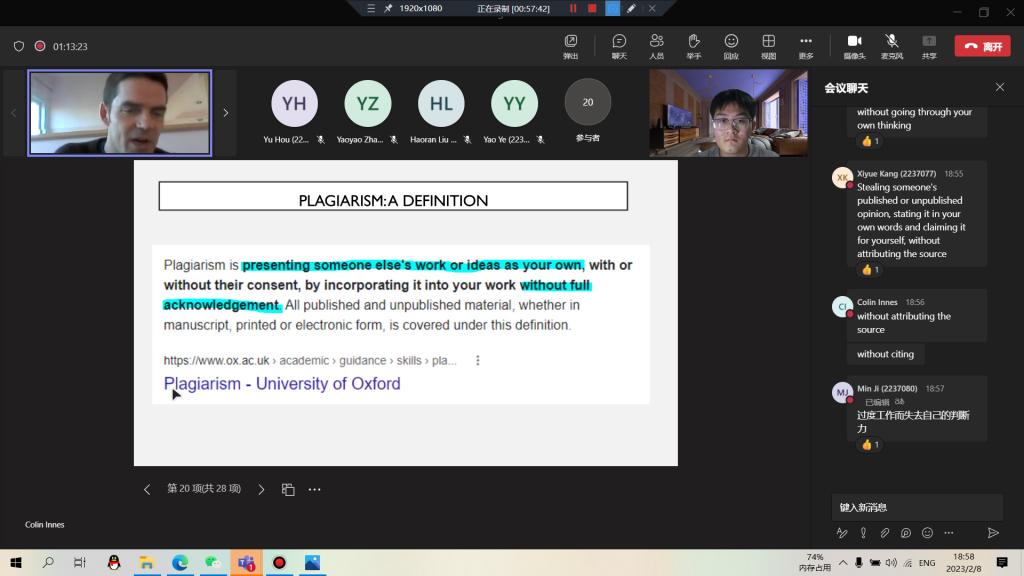
Task: Click the 键入新消息 message input box
Action: point(915,507)
